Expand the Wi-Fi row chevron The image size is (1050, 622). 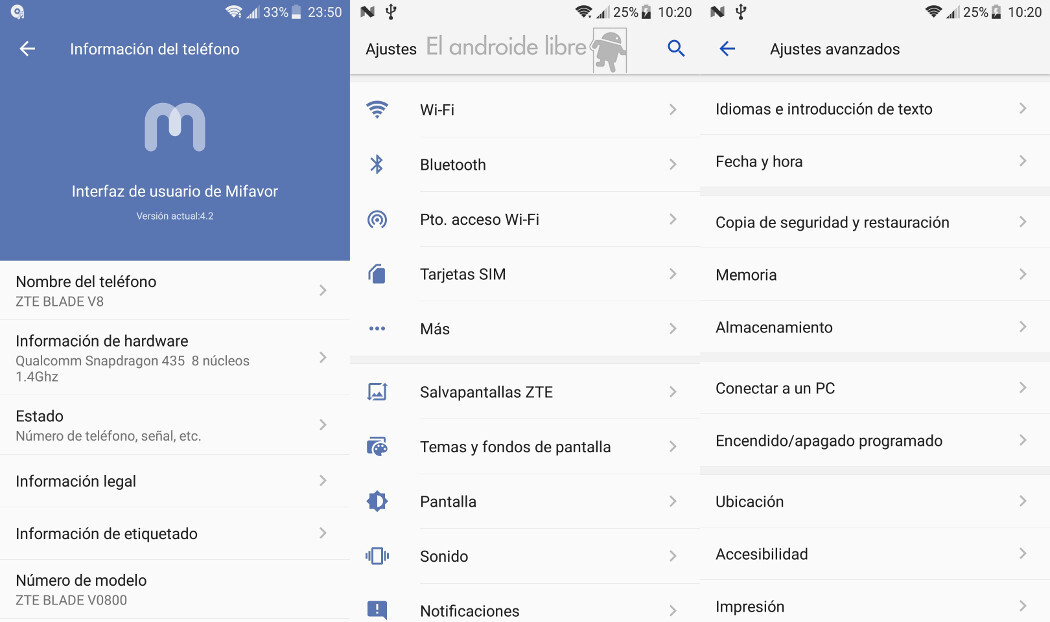[x=673, y=110]
